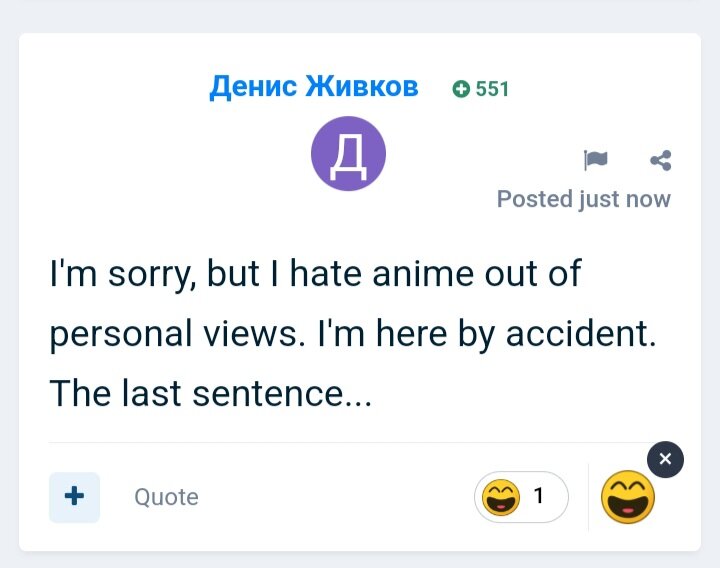720x568 pixels.
Task: Quote this post
Action: [166, 497]
